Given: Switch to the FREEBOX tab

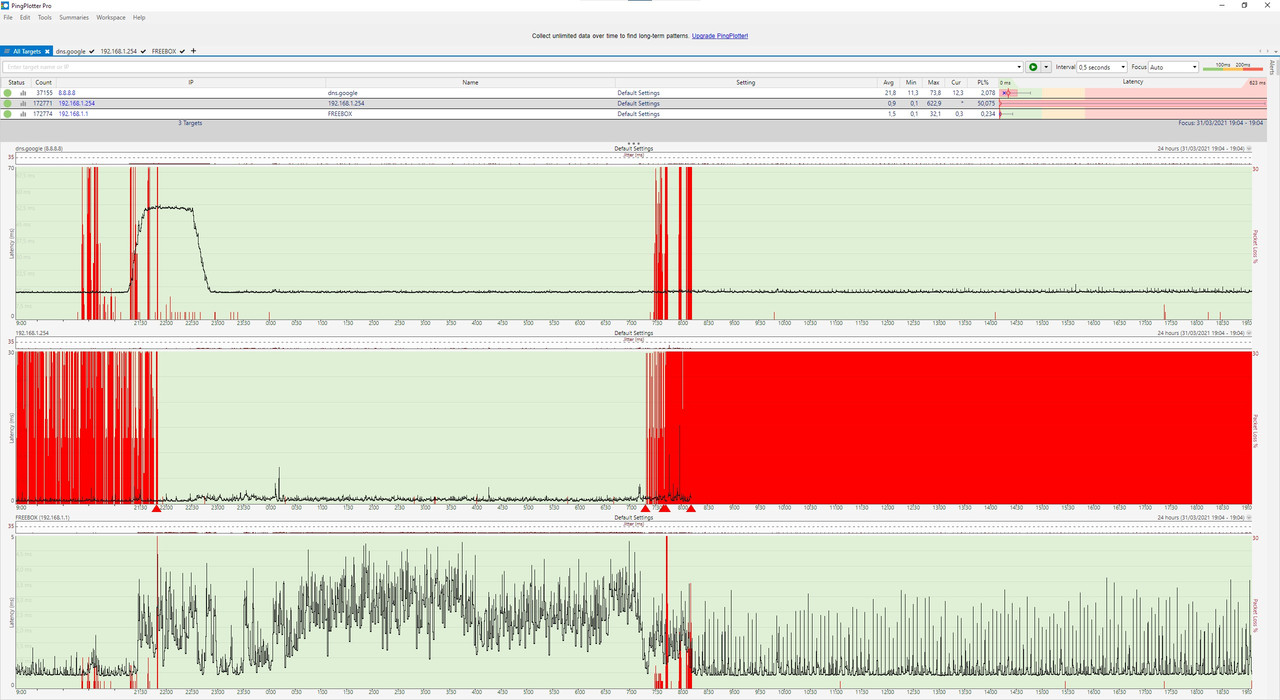Looking at the screenshot, I should (169, 51).
